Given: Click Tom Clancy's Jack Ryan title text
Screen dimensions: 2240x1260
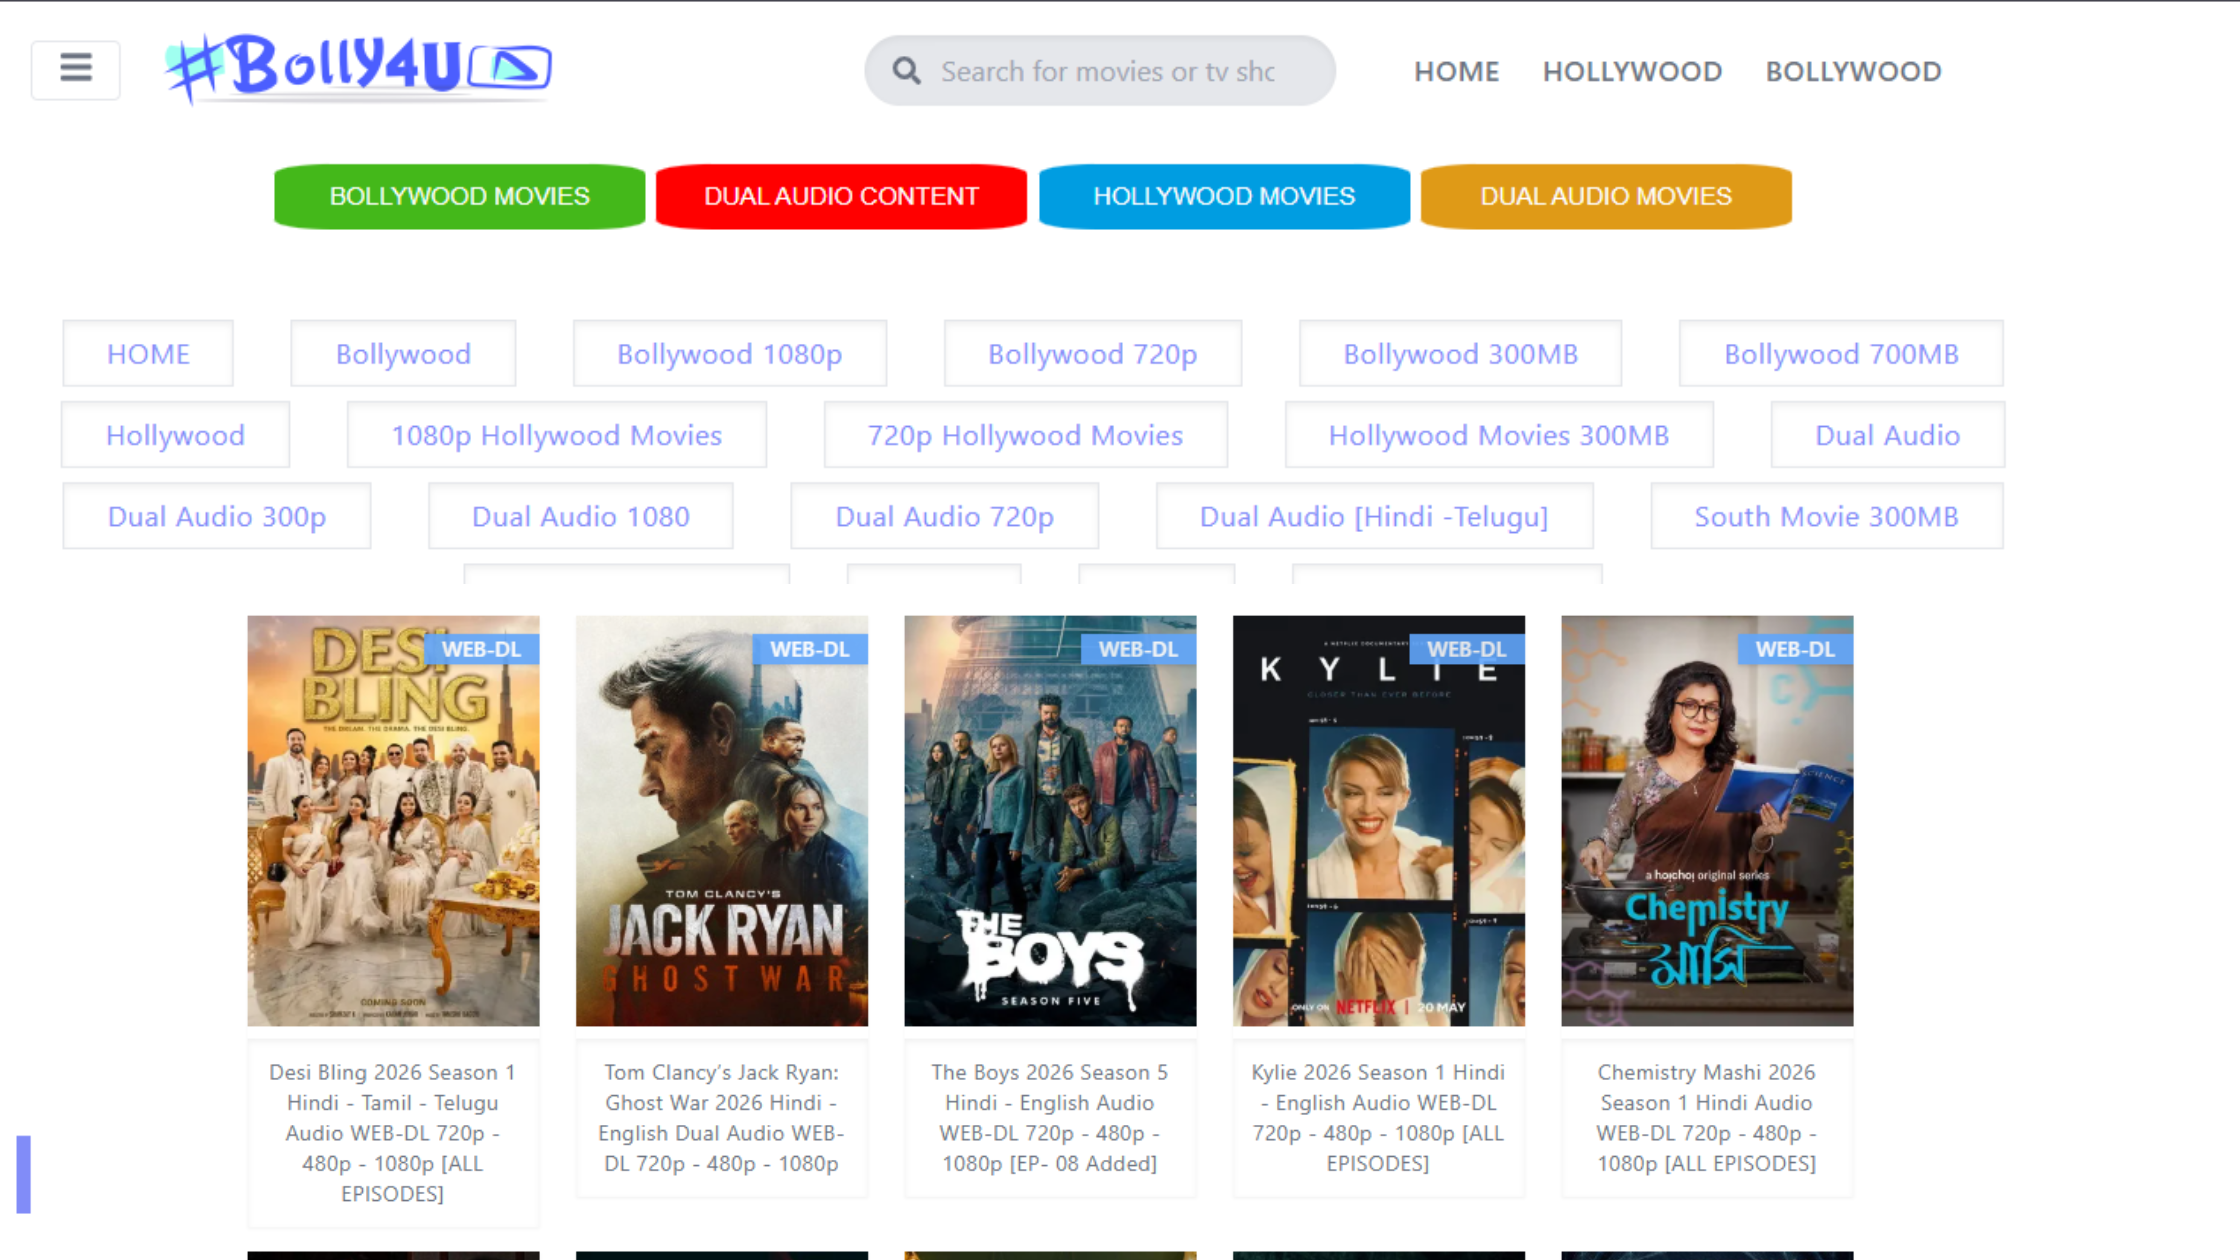Looking at the screenshot, I should [722, 1117].
